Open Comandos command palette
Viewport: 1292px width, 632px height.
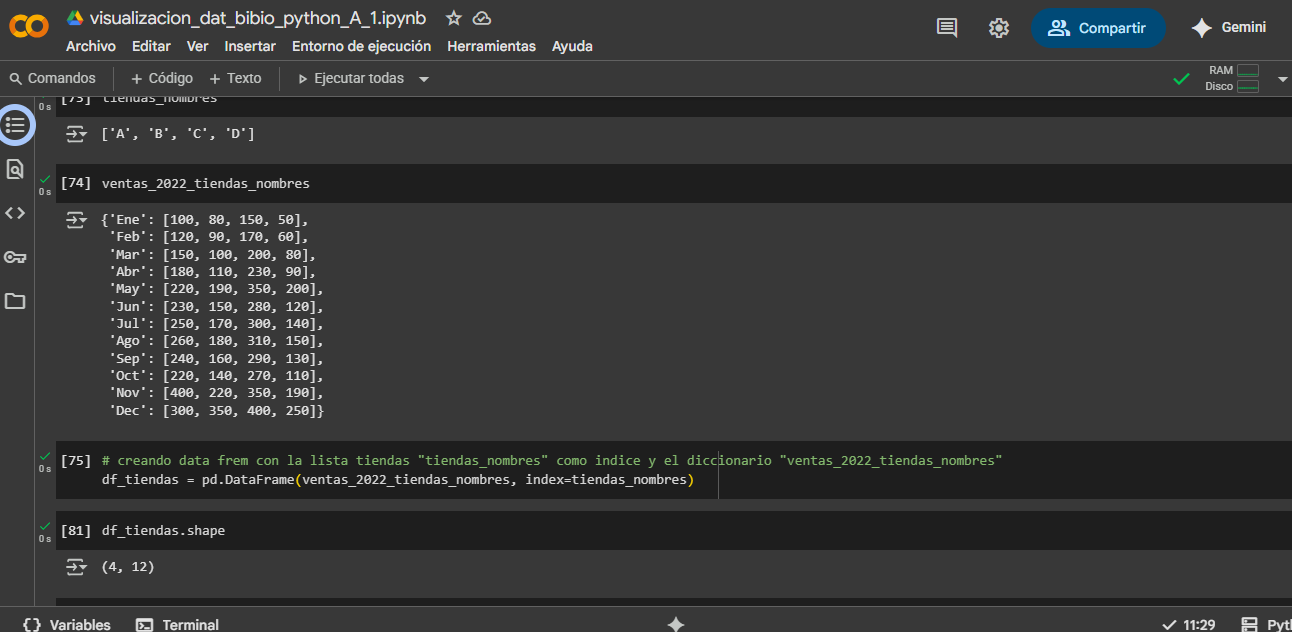click(53, 78)
